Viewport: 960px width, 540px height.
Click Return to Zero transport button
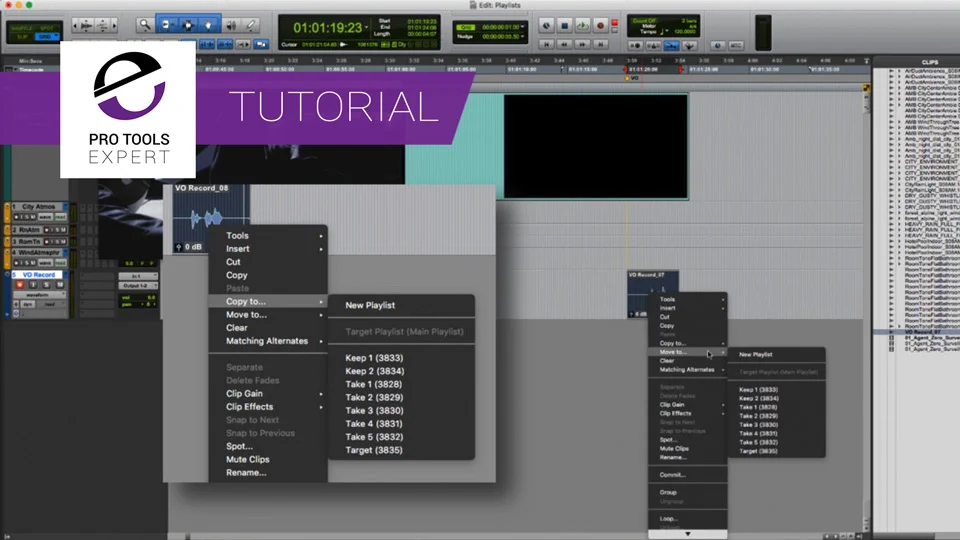[547, 44]
